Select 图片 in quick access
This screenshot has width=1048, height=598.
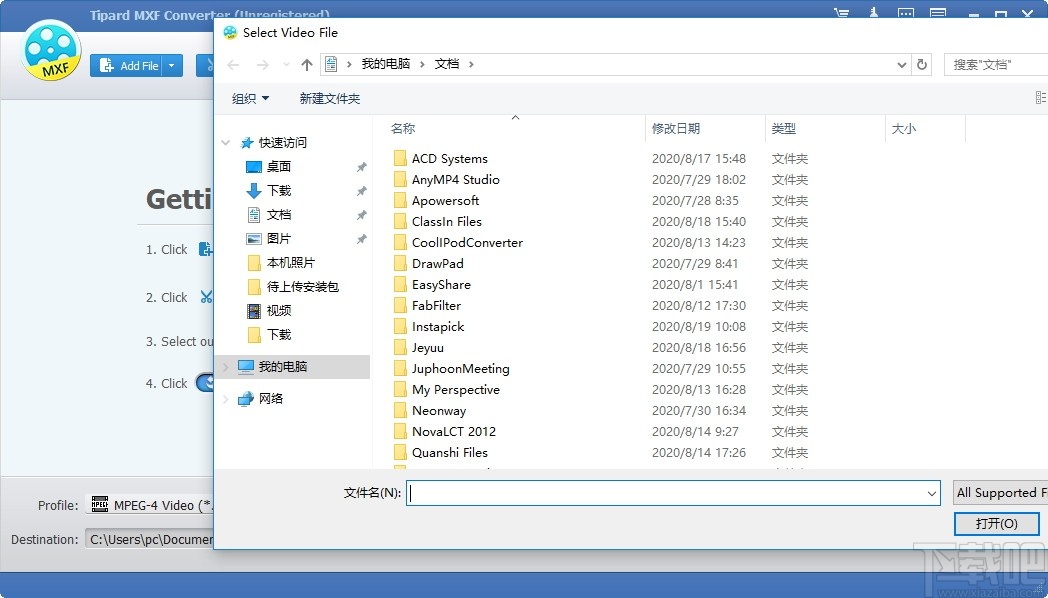[279, 239]
